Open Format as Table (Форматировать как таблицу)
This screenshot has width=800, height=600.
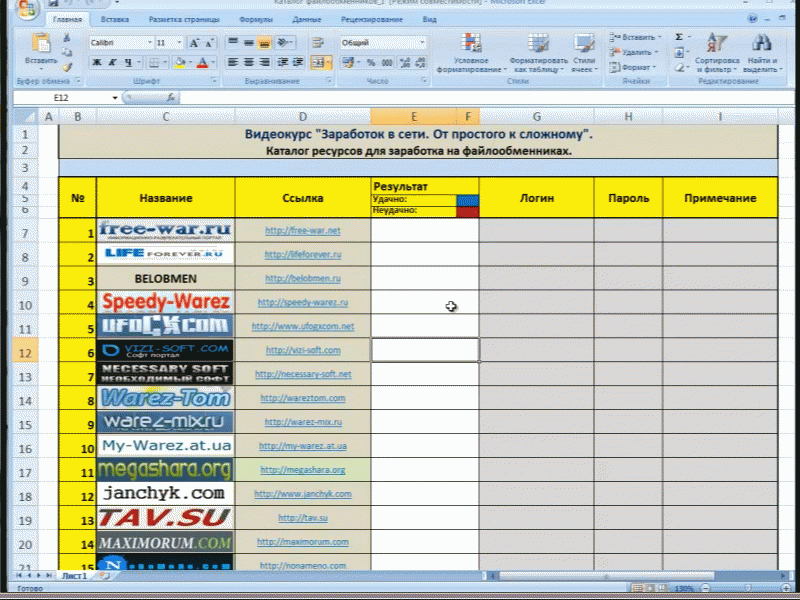tap(538, 54)
